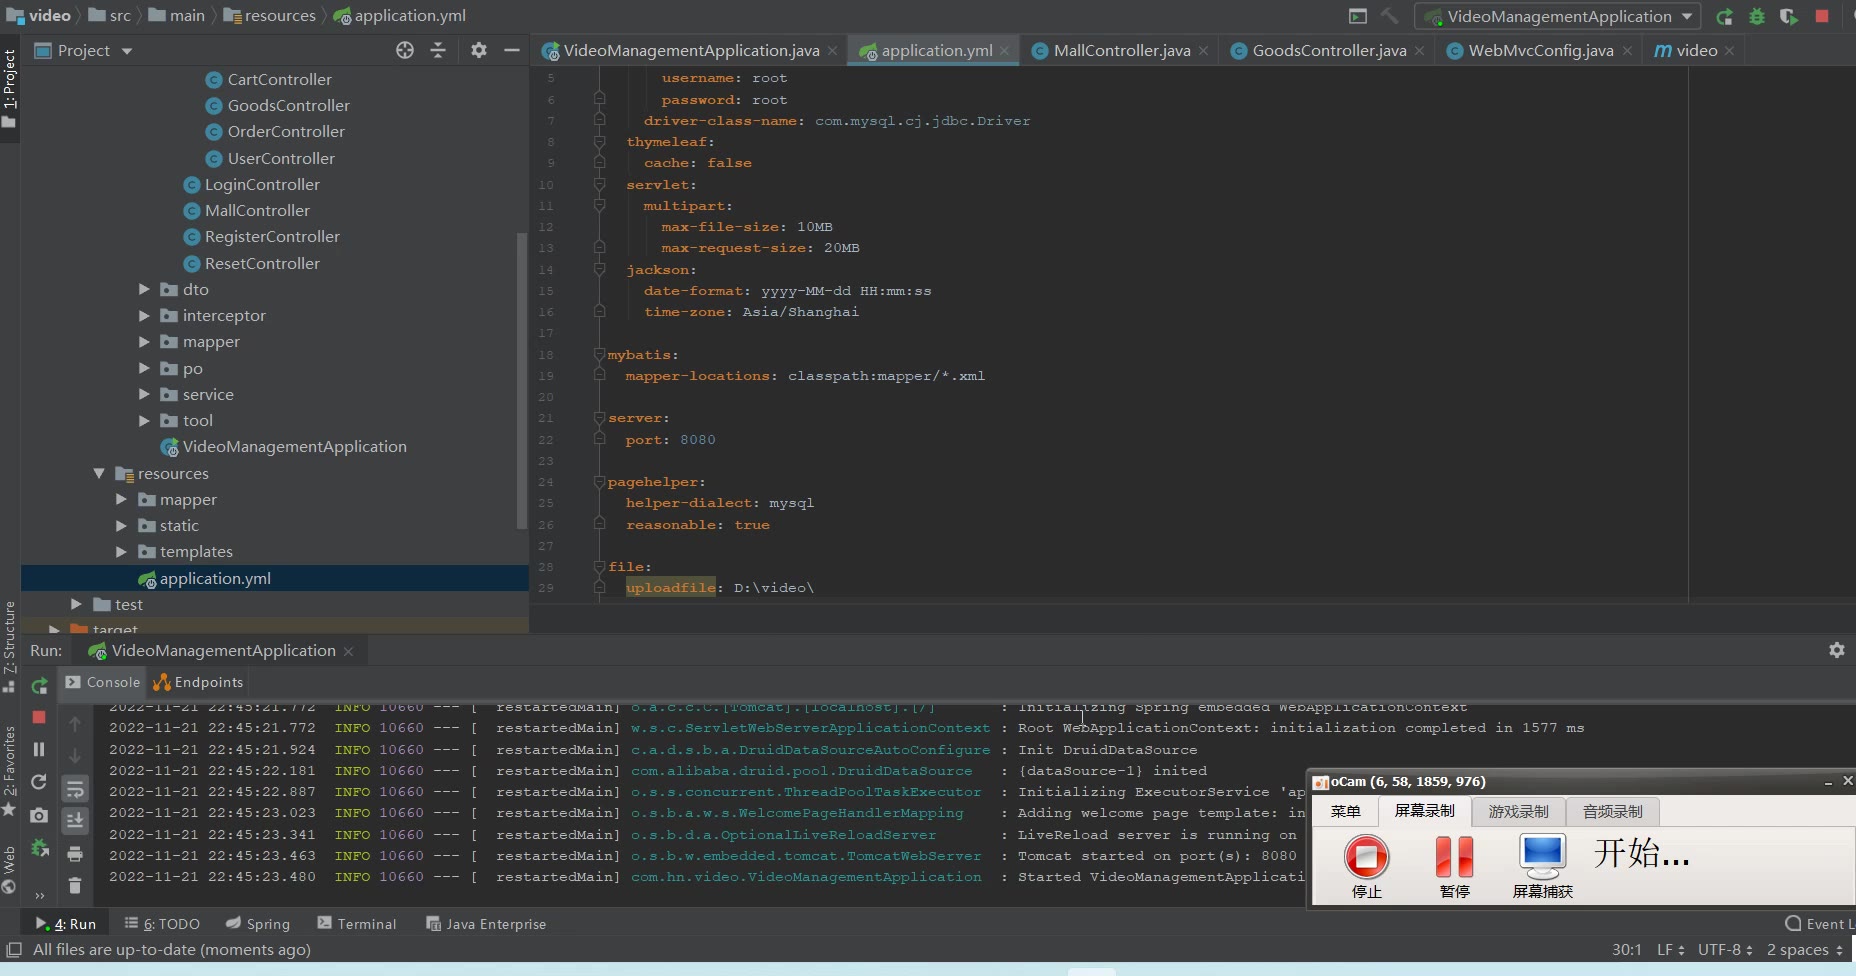The height and width of the screenshot is (976, 1856).
Task: Open the Project panel gear settings
Action: (479, 50)
